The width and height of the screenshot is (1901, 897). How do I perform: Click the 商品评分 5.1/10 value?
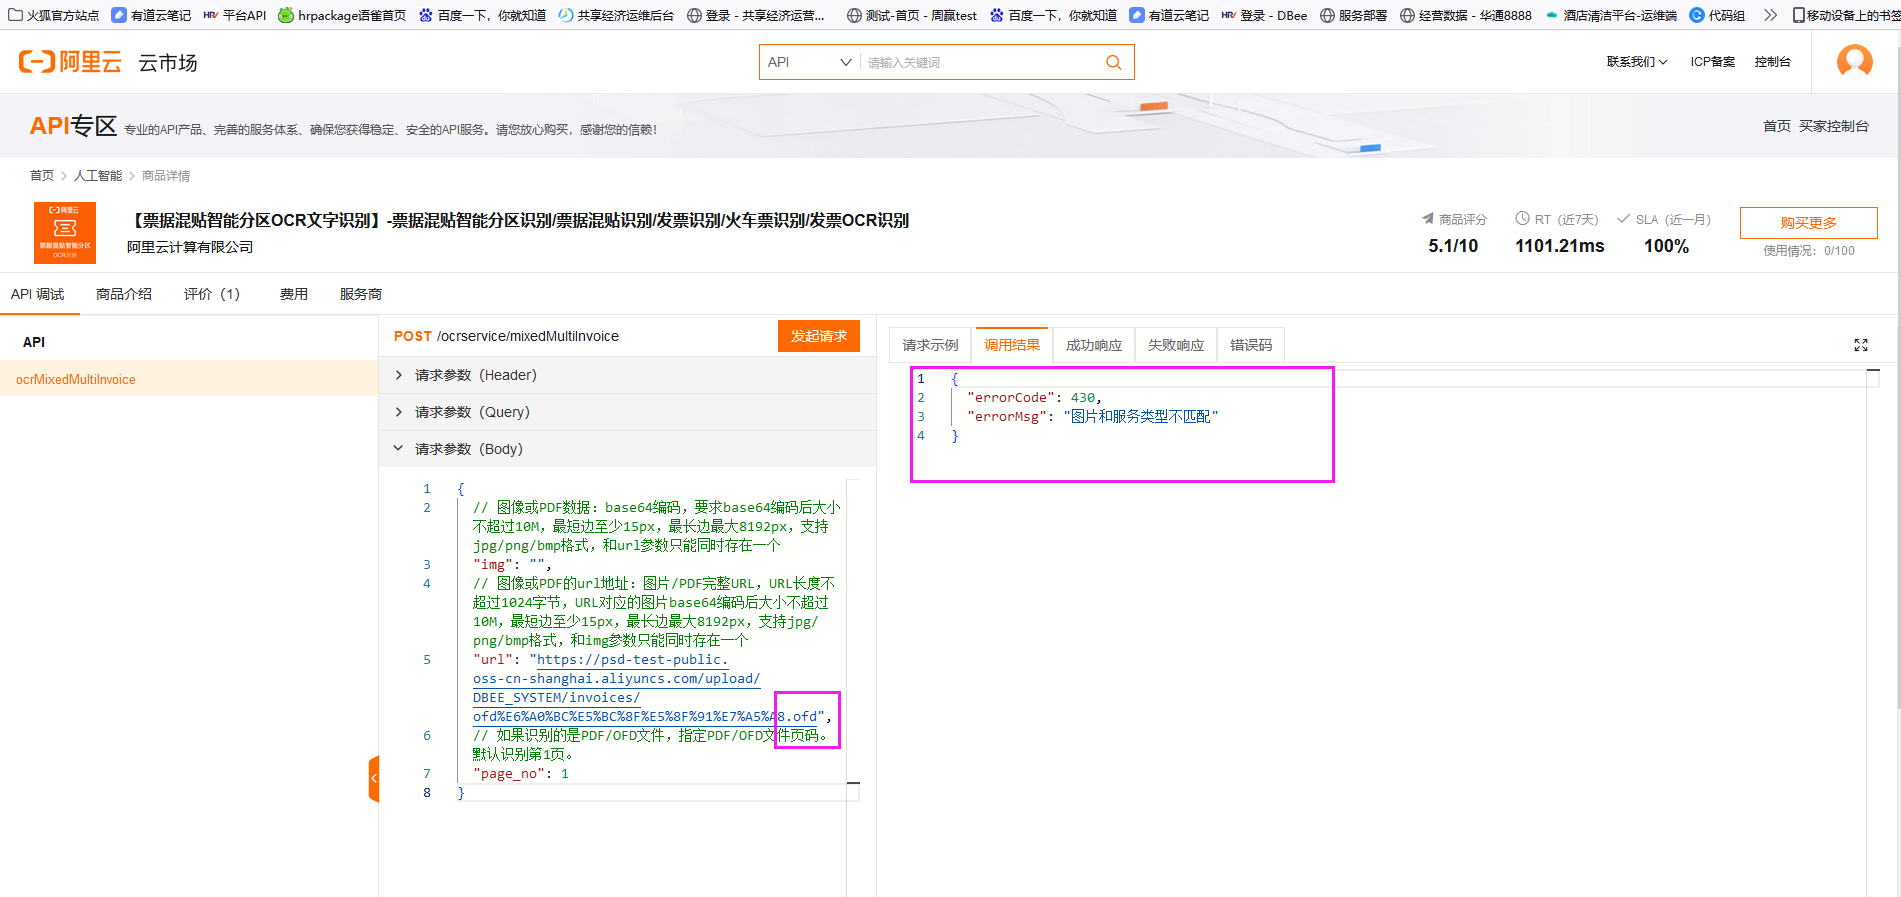(x=1453, y=246)
